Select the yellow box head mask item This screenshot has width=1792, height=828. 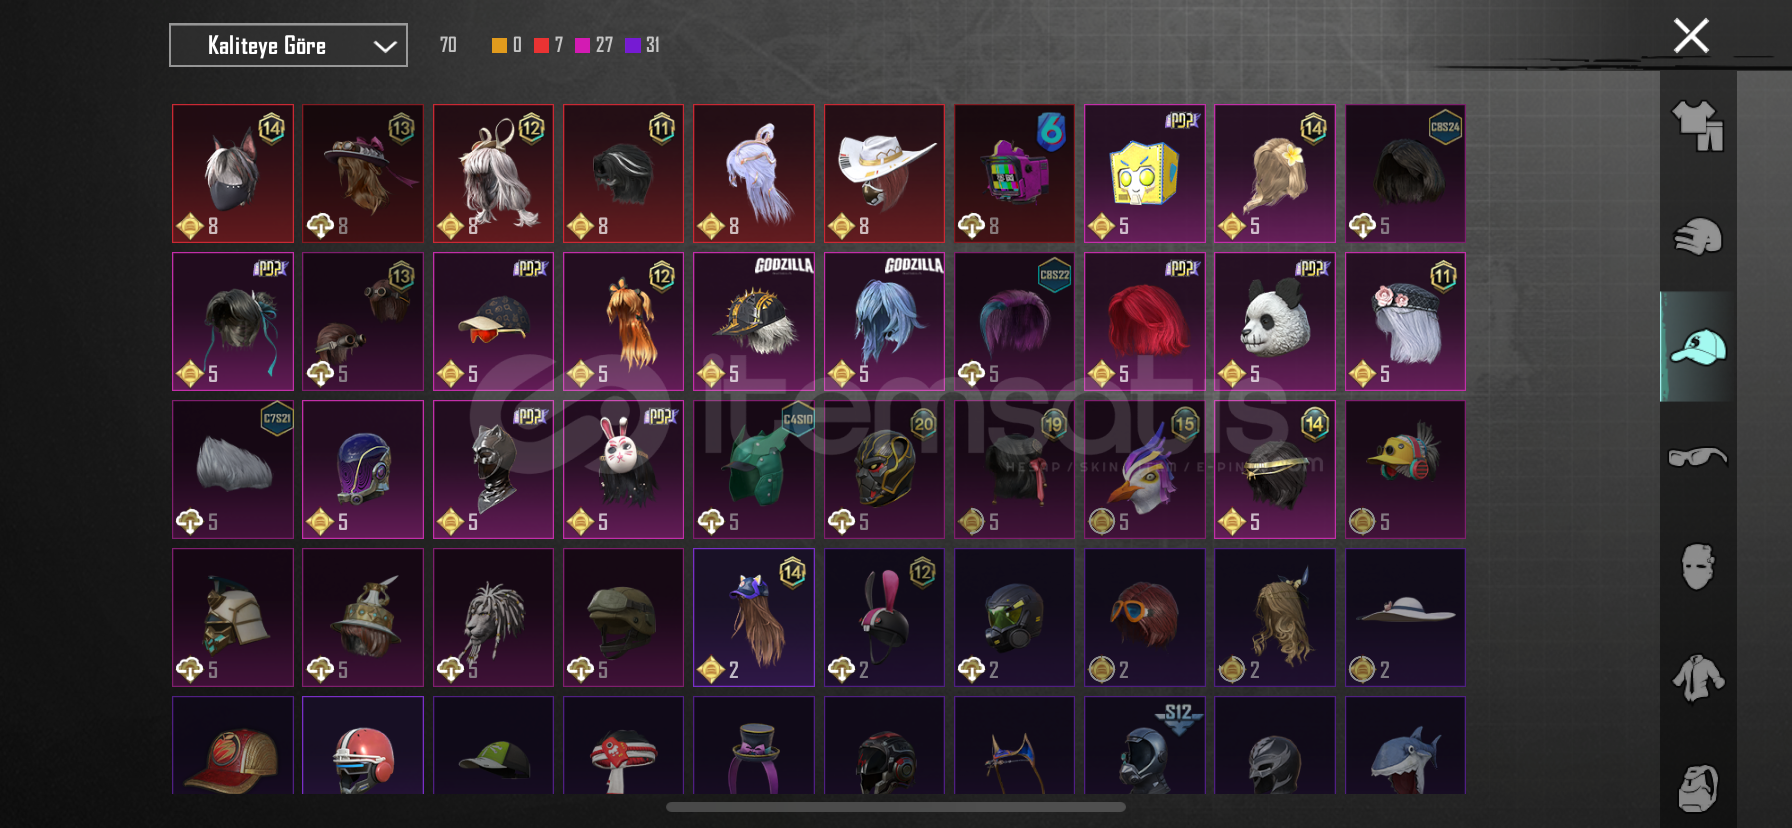point(1144,173)
